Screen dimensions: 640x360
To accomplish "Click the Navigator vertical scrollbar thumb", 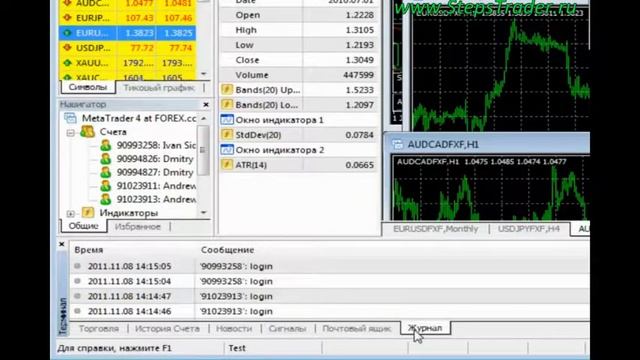I will 203,150.
